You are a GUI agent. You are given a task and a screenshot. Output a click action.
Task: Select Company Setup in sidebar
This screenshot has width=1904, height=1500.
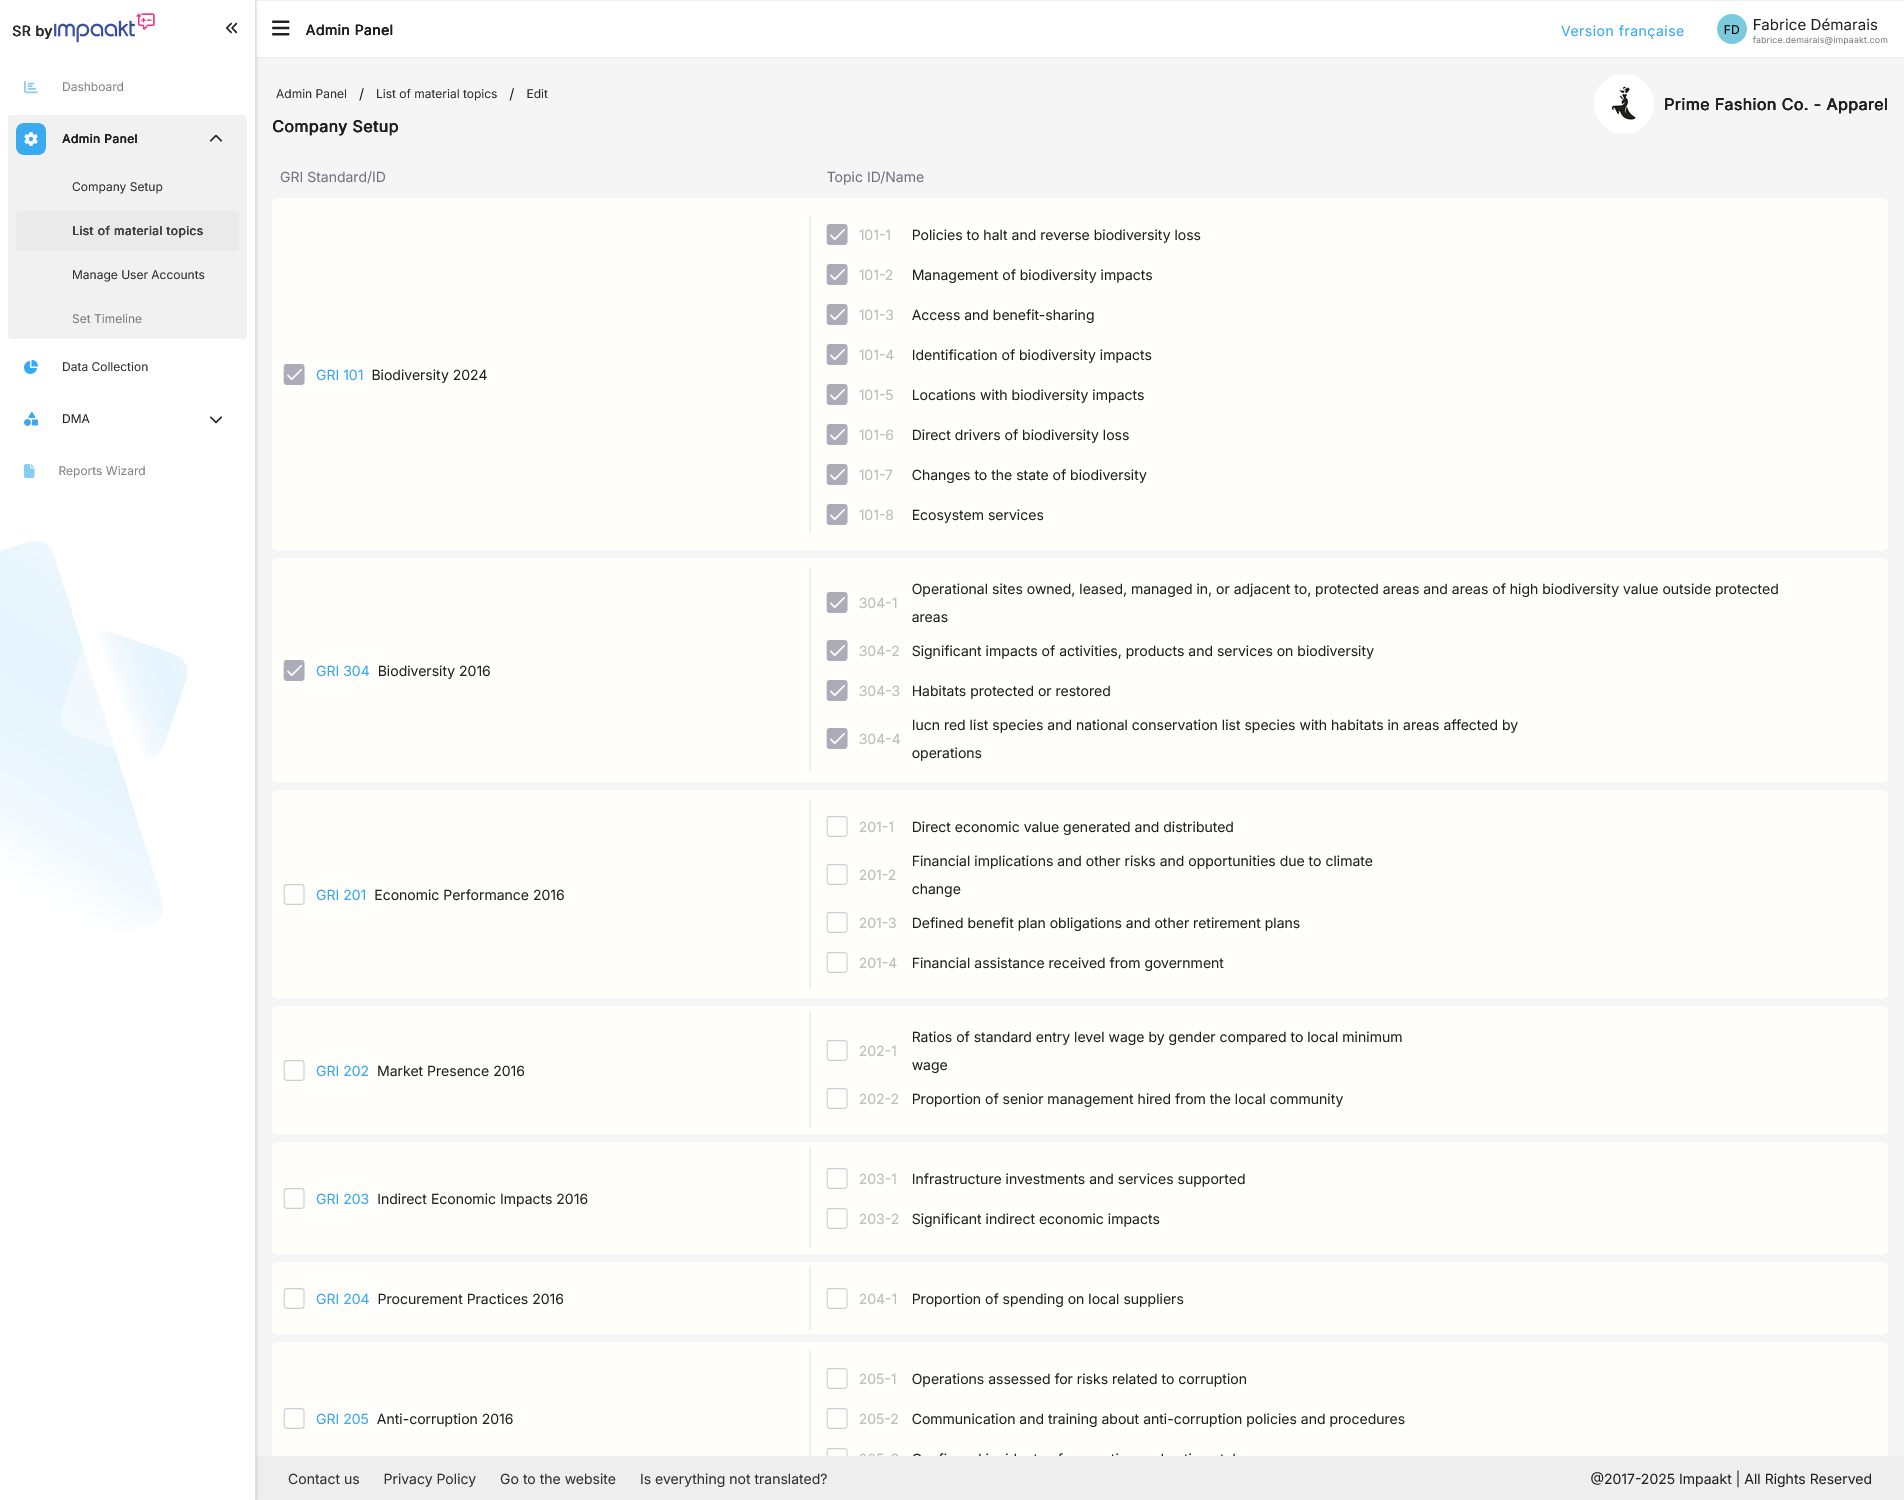pyautogui.click(x=117, y=187)
